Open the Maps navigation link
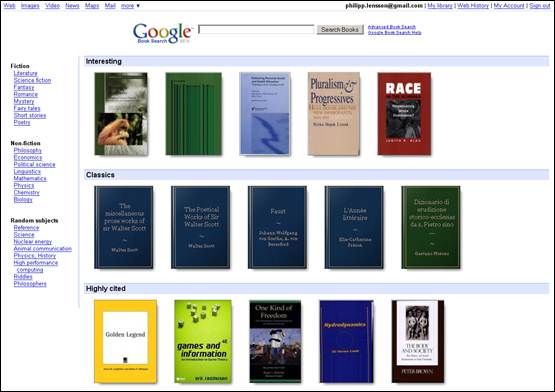 point(92,6)
